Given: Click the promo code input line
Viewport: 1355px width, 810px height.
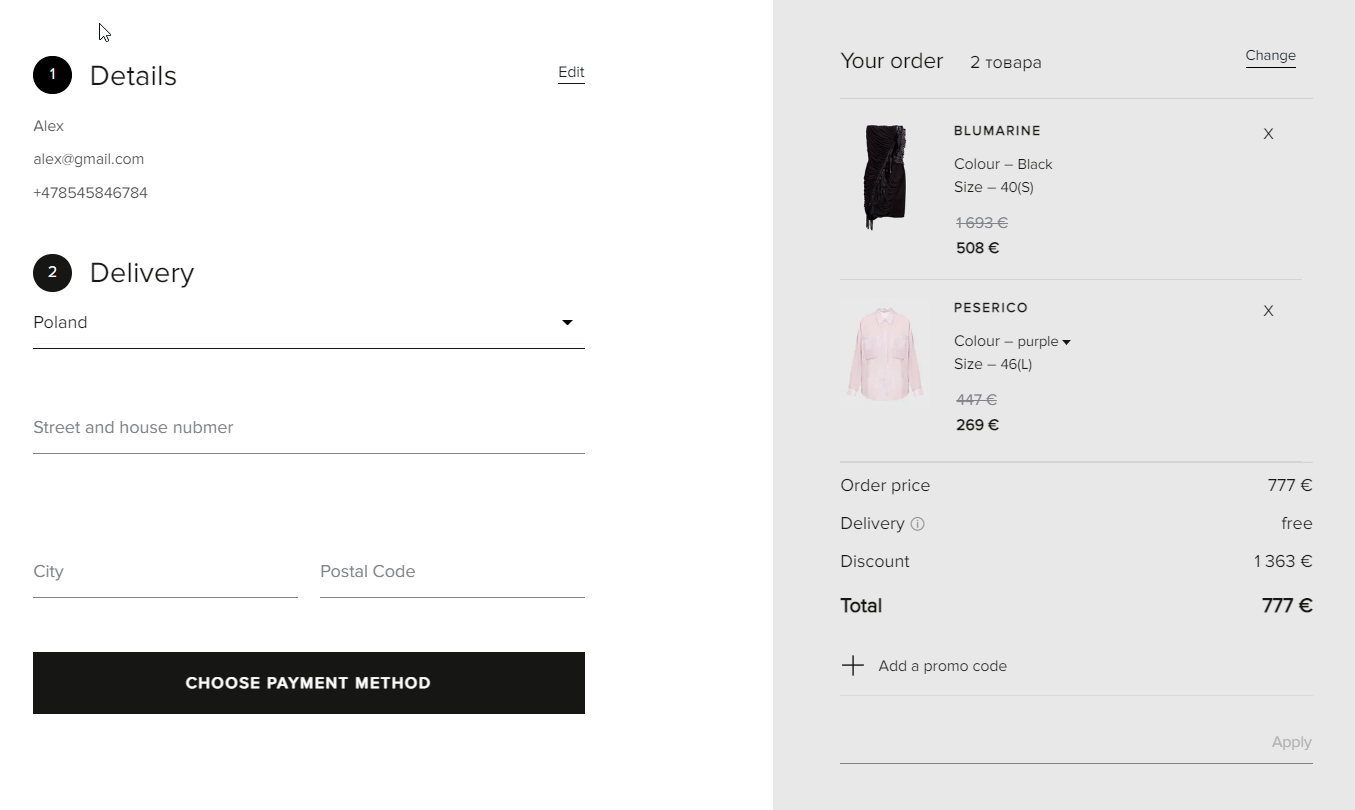Looking at the screenshot, I should coord(1050,743).
